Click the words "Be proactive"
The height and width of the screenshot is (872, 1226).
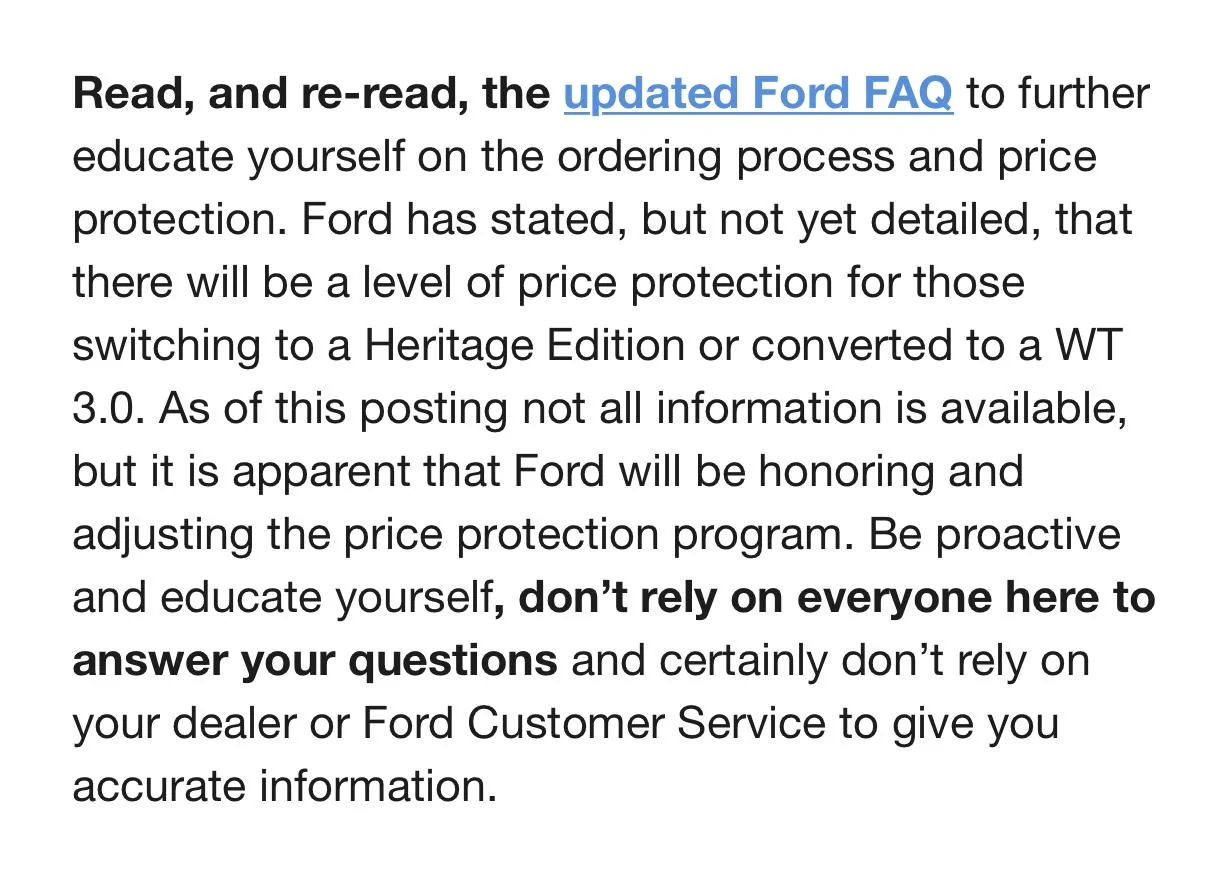pos(995,535)
